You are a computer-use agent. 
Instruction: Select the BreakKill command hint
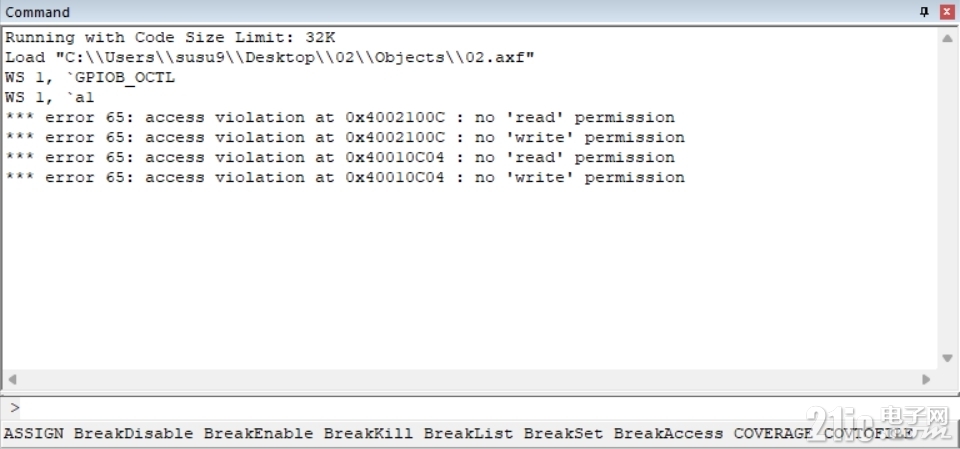coord(368,433)
